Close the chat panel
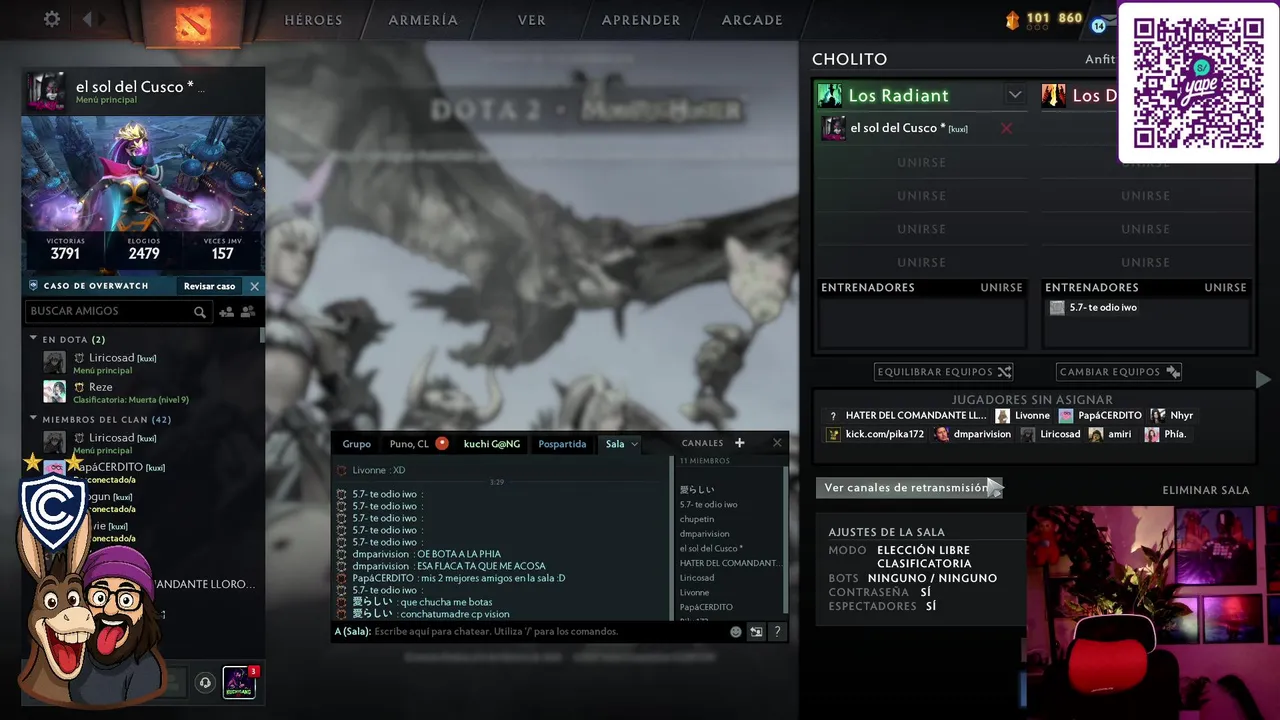1280x720 pixels. 777,443
